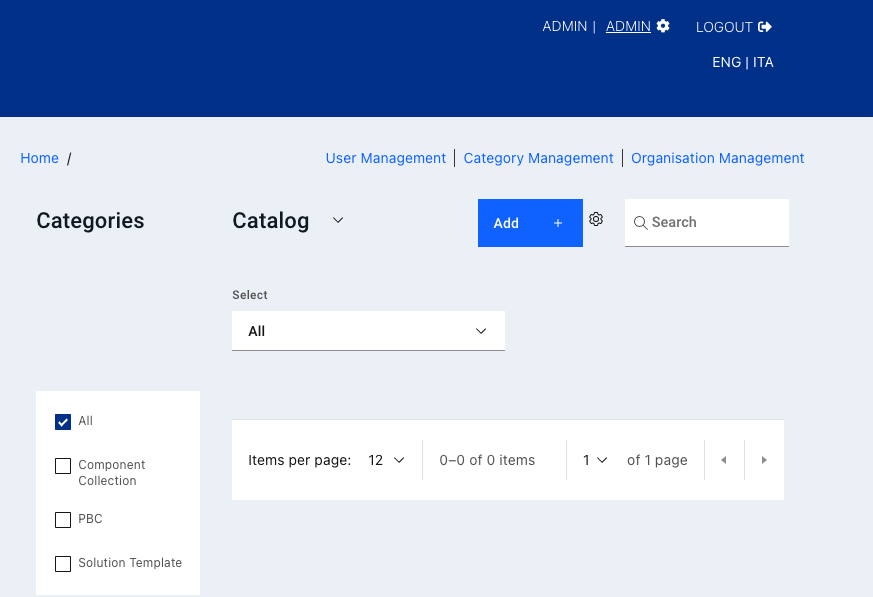Go to previous page using the left caret icon
This screenshot has height=597, width=873.
(723, 459)
